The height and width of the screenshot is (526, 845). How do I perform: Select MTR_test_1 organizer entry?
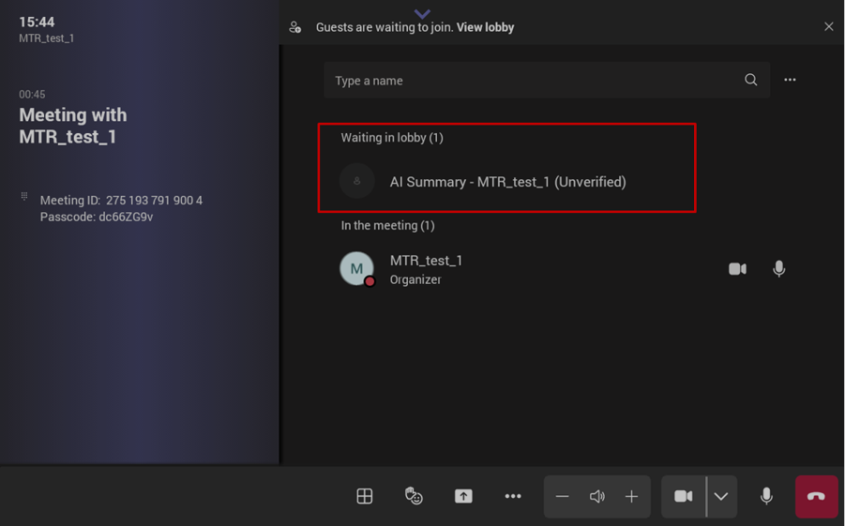(426, 269)
